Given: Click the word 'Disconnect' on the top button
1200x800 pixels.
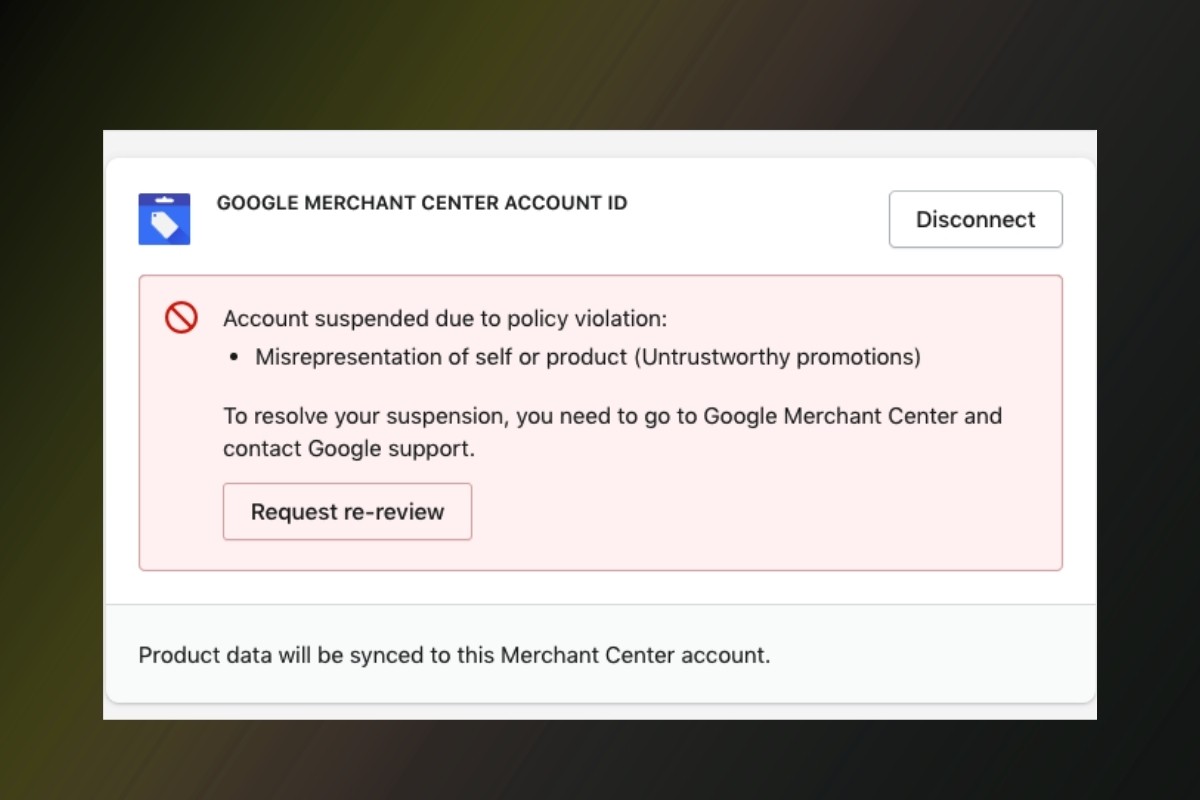Looking at the screenshot, I should click(x=975, y=219).
